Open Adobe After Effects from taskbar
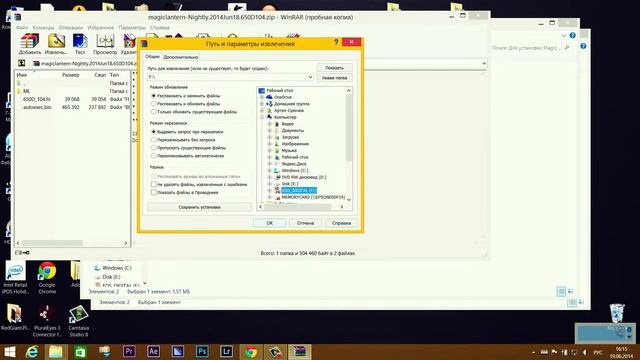 (x=153, y=351)
